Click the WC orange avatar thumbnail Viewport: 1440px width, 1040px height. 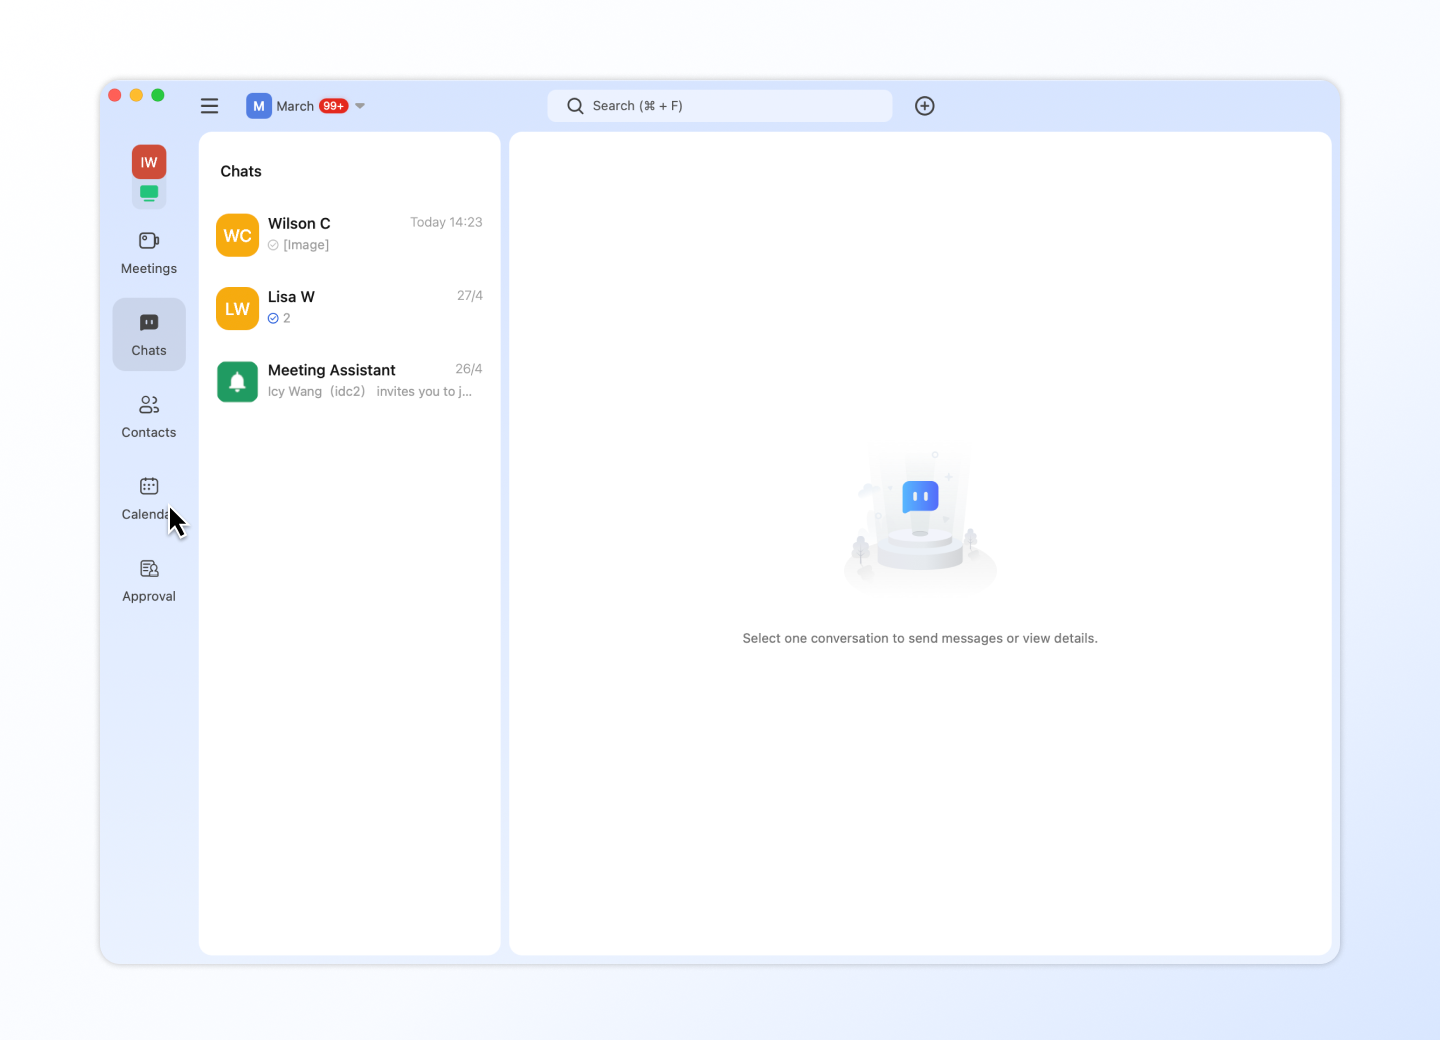coord(237,236)
